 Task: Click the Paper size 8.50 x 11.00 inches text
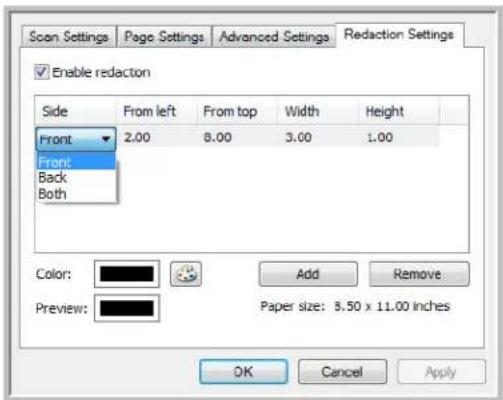click(x=355, y=306)
